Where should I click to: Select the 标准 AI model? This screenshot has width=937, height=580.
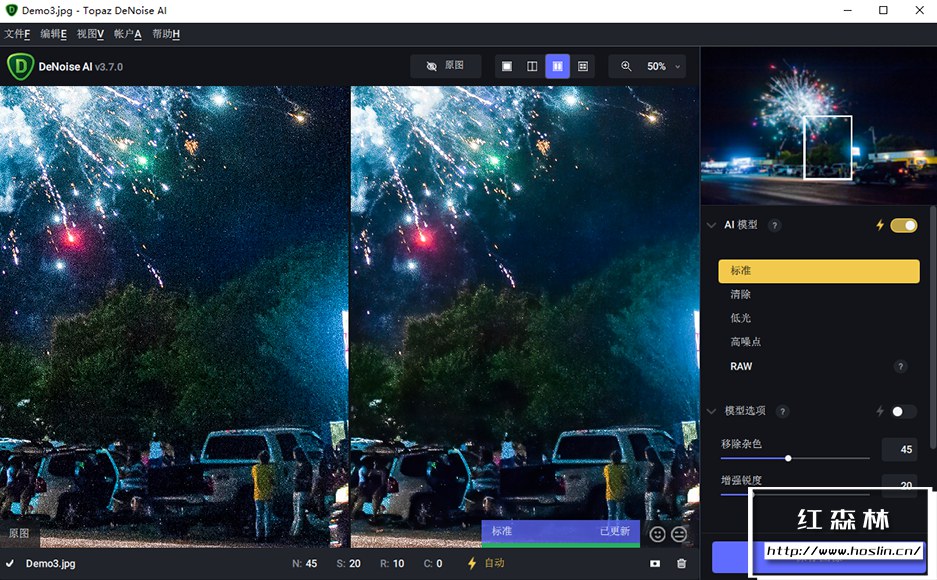tap(819, 271)
